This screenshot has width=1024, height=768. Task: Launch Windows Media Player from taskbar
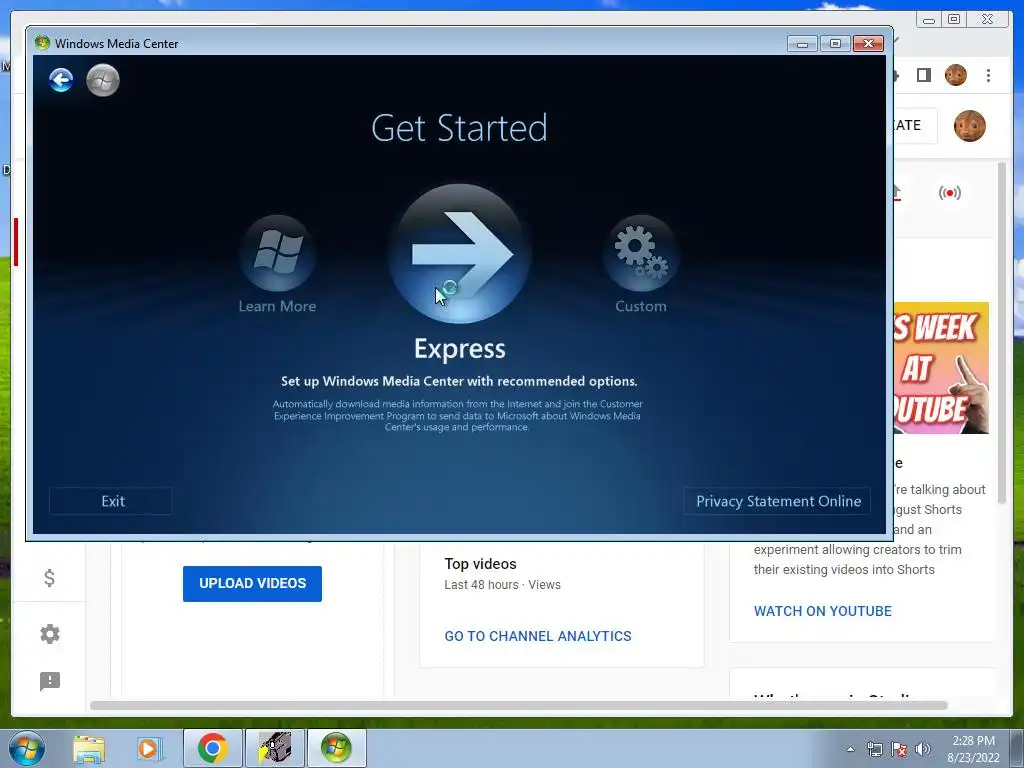[149, 748]
